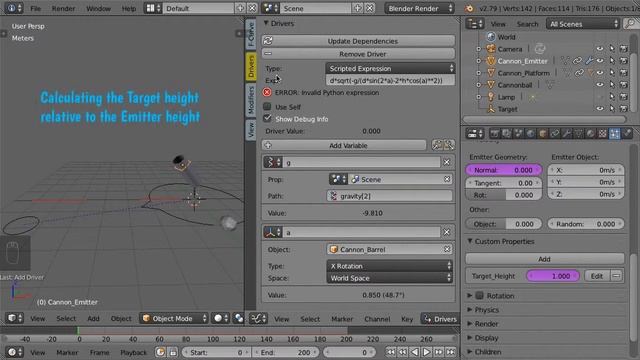
Task: Toggle Use Self checkbox
Action: tap(267, 107)
